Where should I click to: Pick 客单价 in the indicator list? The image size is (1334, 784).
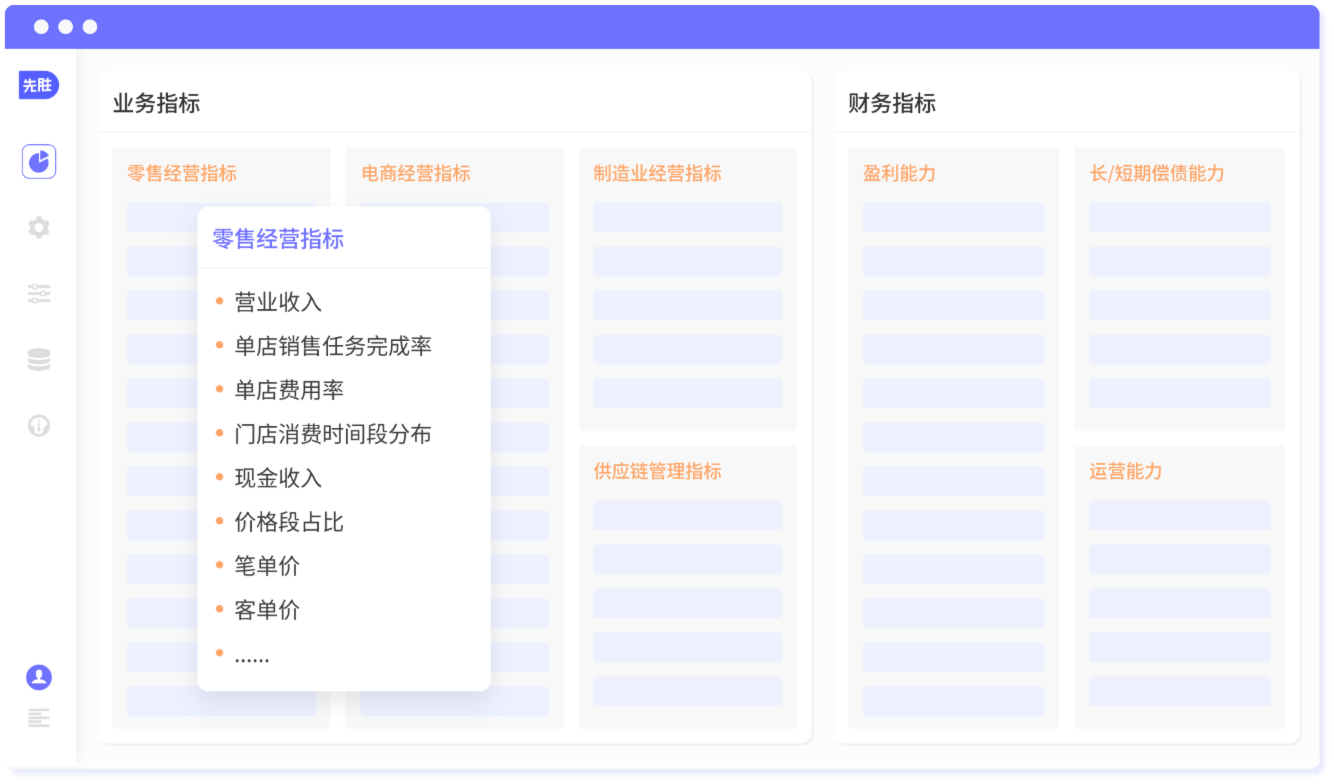267,610
